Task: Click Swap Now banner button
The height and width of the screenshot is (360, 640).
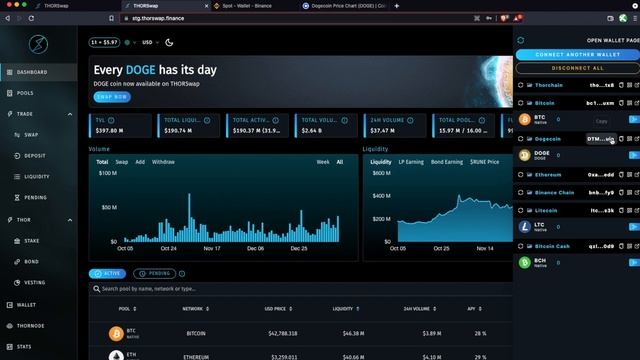Action: 112,97
